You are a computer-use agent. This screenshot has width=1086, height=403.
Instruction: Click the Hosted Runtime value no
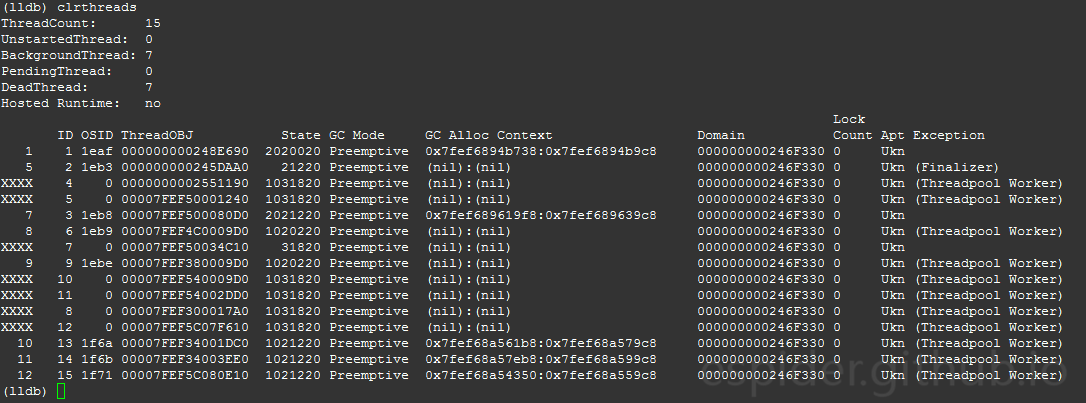[153, 103]
